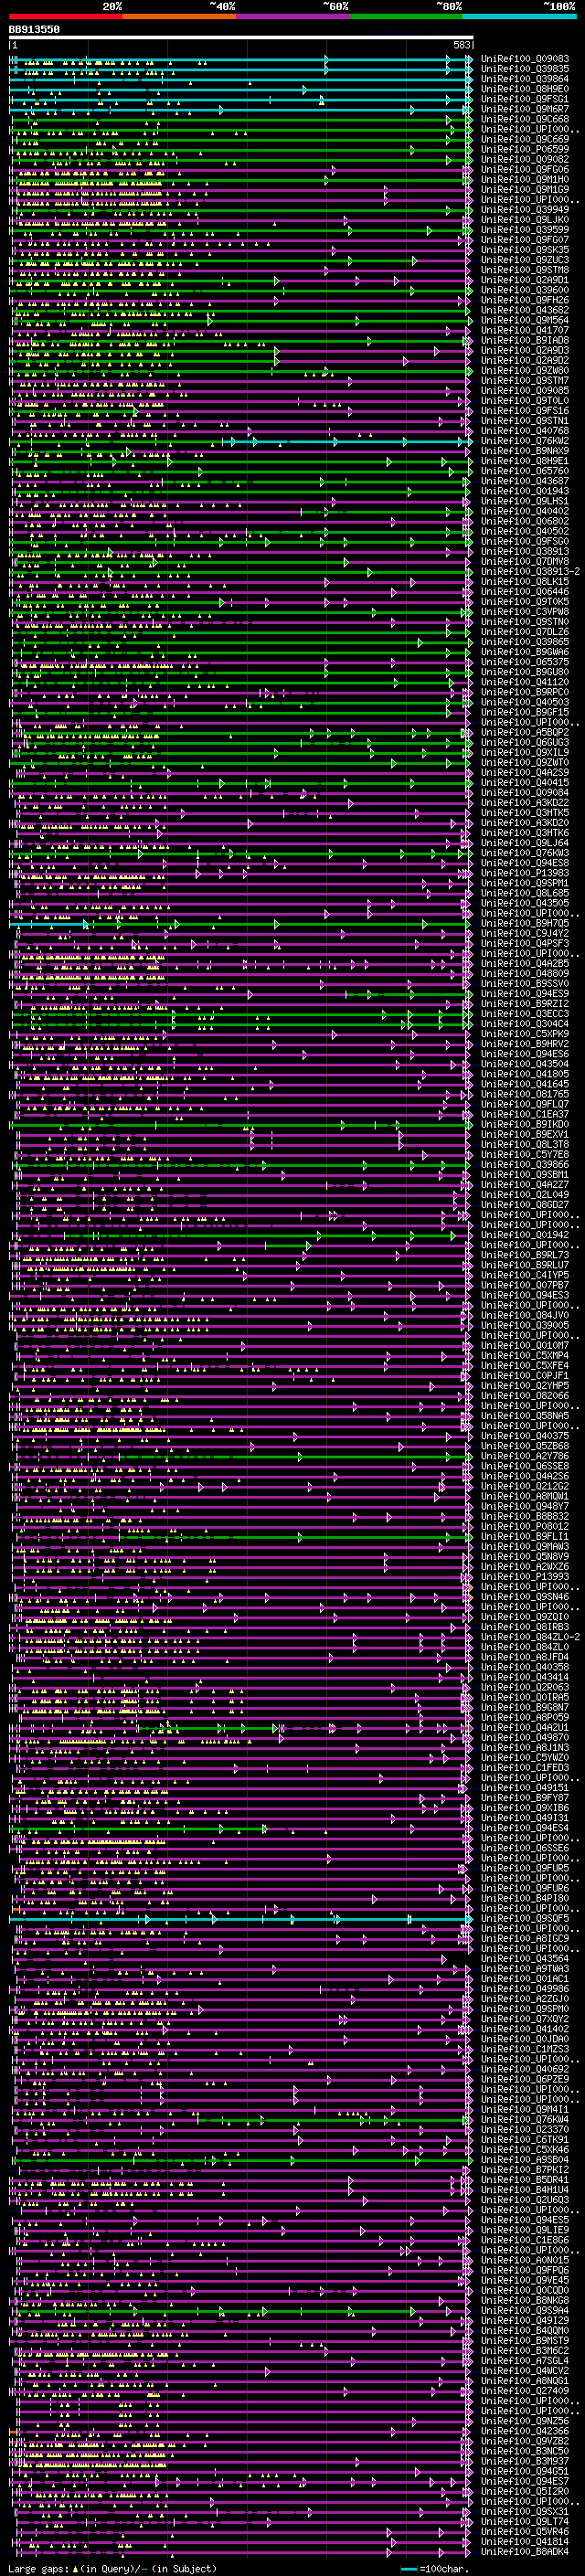
Task: Select the UniRef100_Q76KW2 label
Action: point(525,441)
